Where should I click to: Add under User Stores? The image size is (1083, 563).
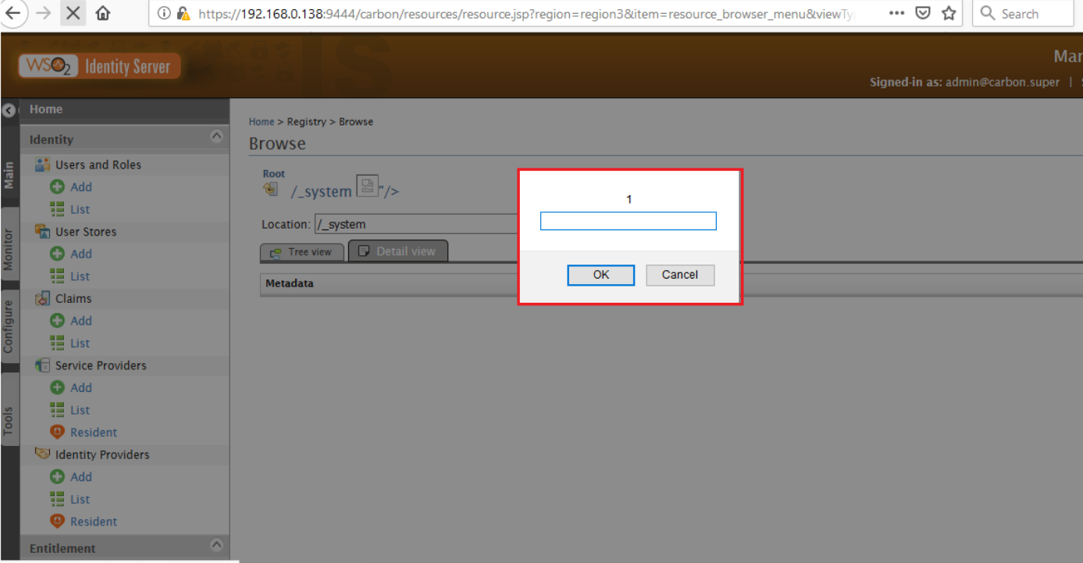coord(81,254)
